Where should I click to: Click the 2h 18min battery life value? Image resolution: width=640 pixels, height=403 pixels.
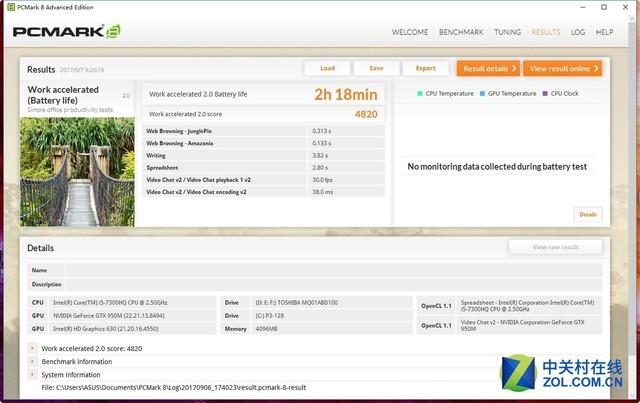(x=346, y=94)
